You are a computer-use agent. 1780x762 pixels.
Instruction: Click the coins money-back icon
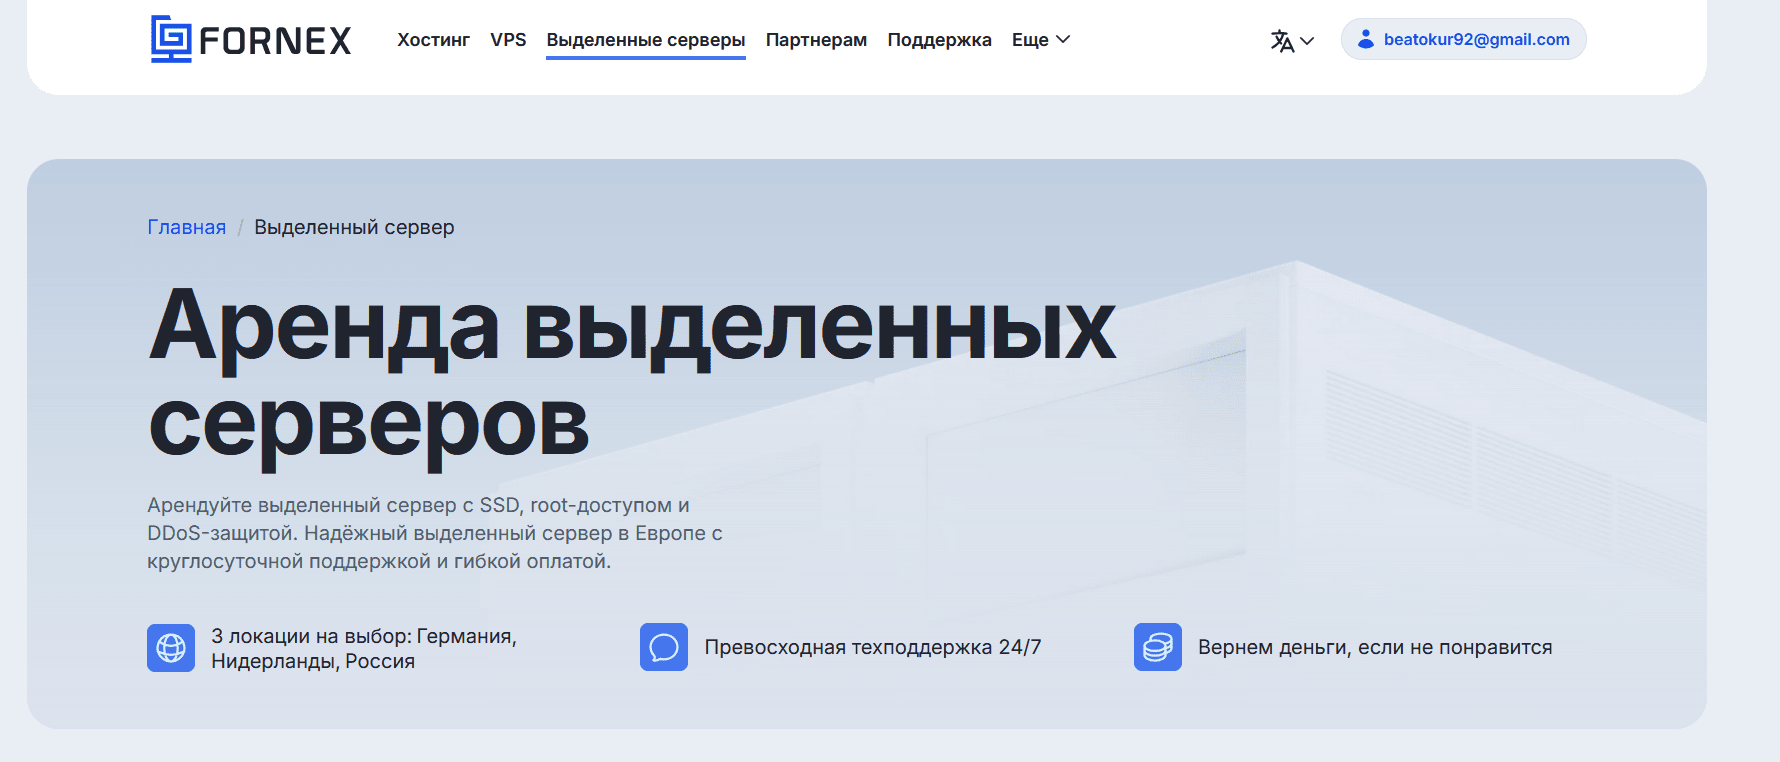(1157, 648)
